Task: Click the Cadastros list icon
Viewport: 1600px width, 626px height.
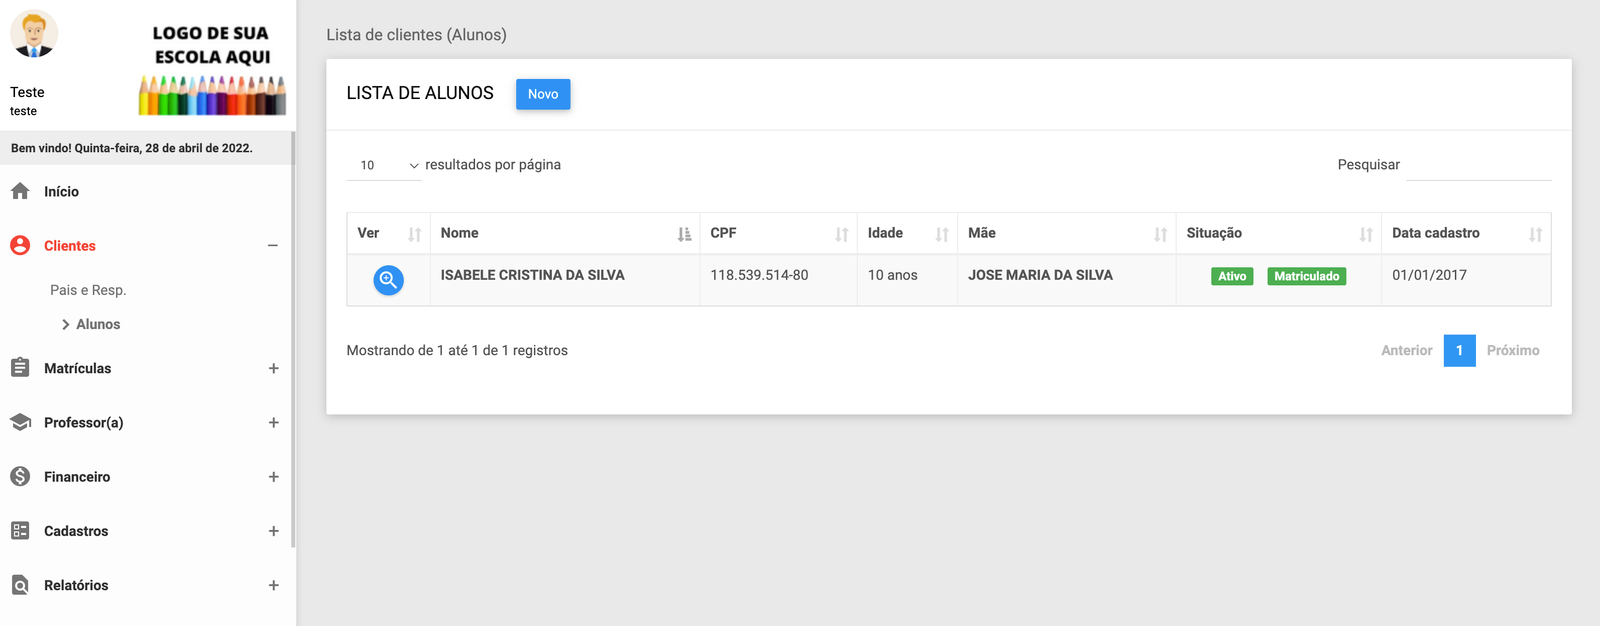Action: (20, 531)
